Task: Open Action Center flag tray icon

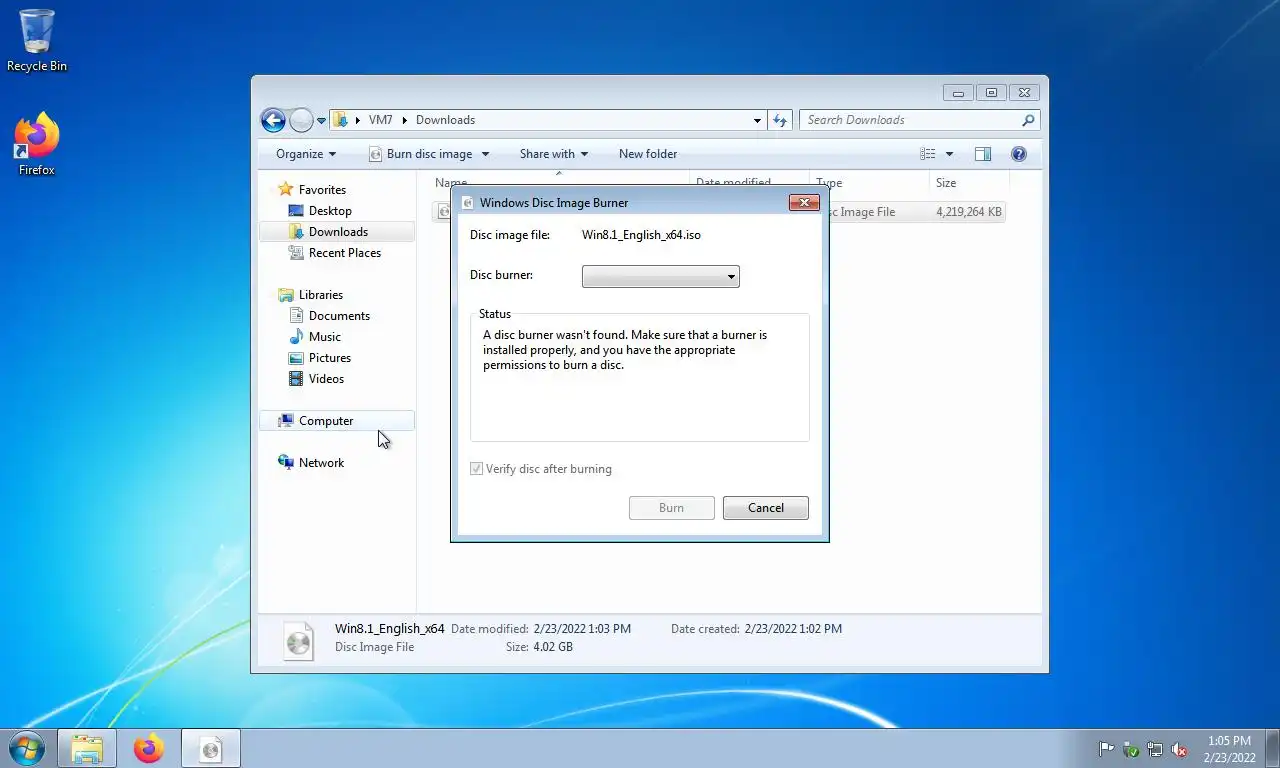Action: (x=1107, y=749)
